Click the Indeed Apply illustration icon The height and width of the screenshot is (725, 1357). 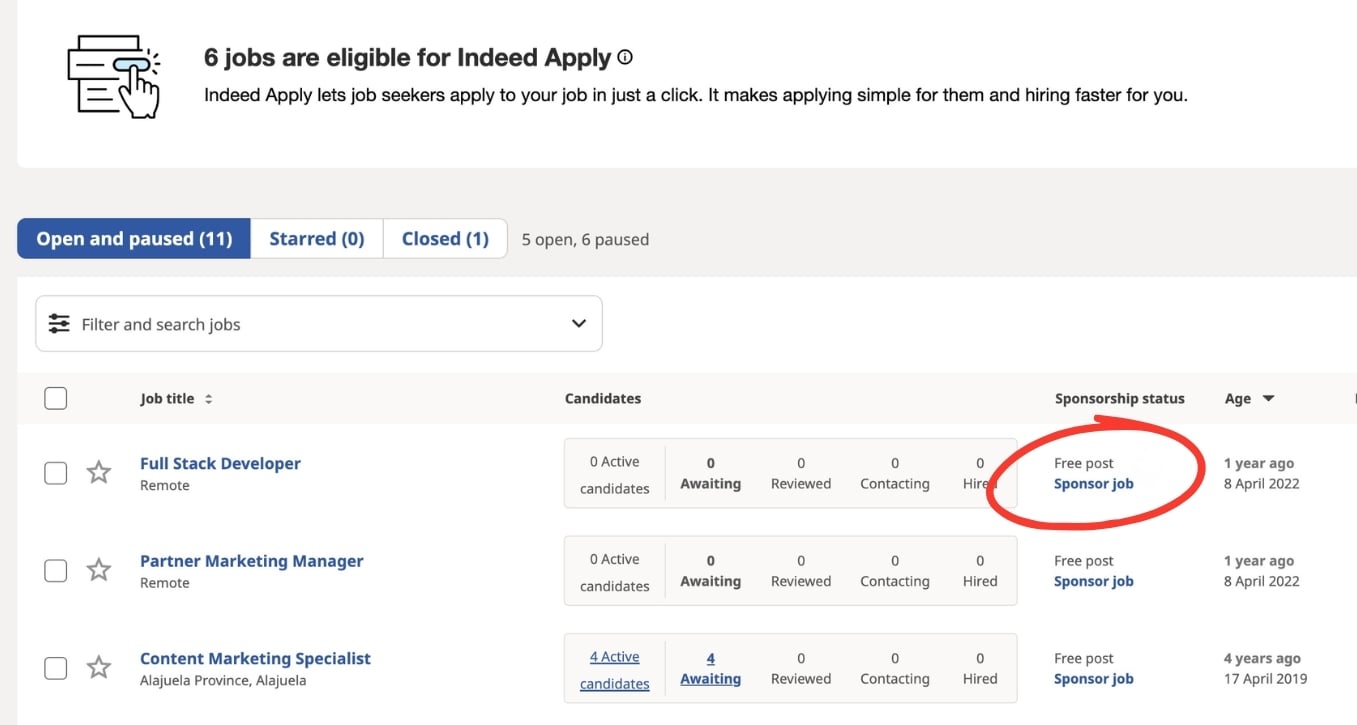(113, 78)
